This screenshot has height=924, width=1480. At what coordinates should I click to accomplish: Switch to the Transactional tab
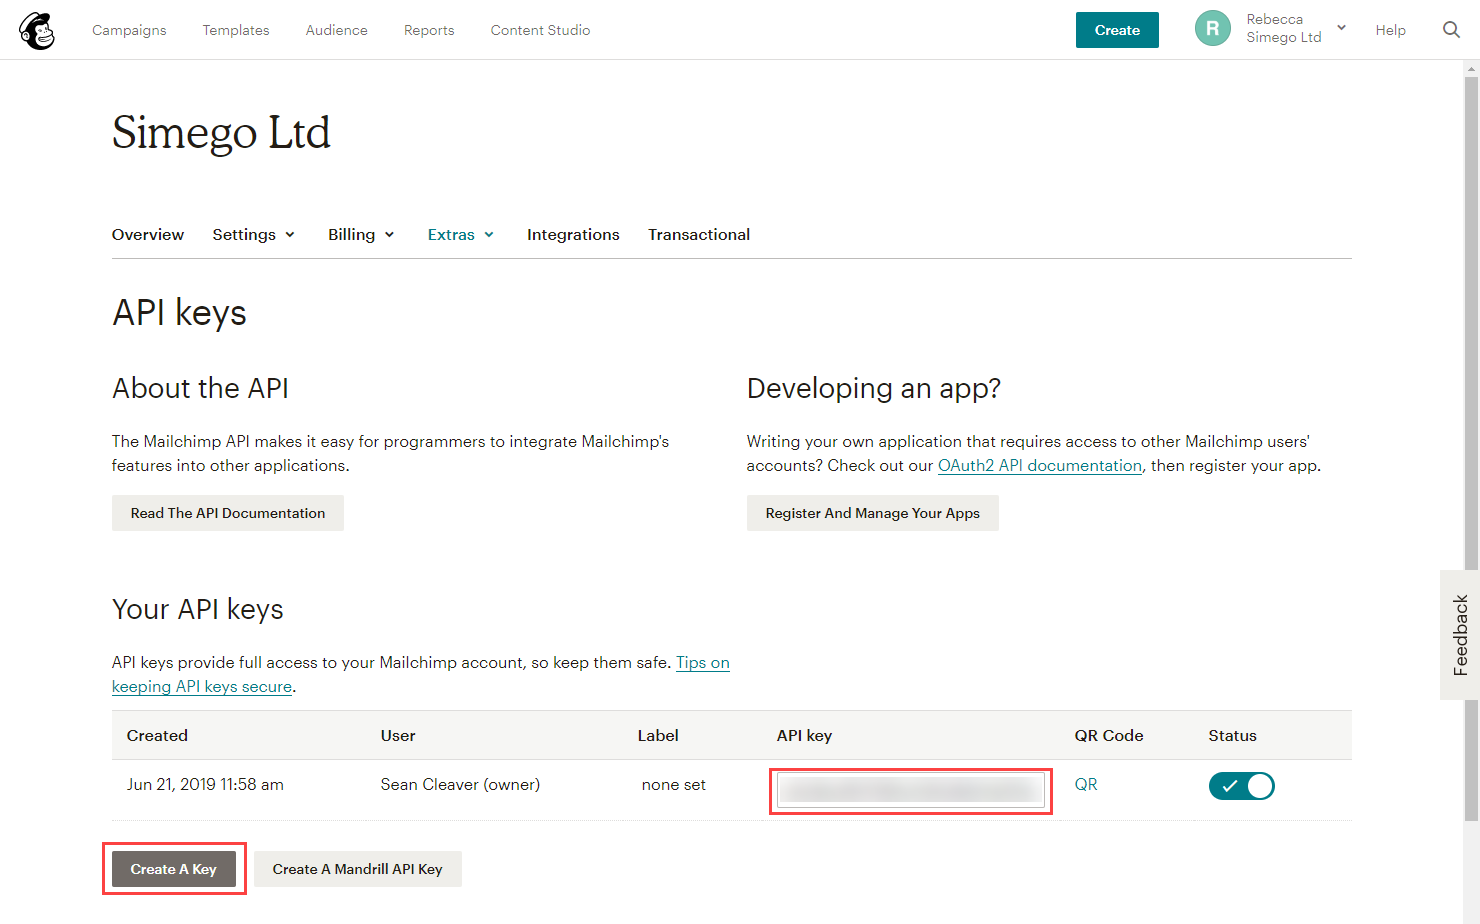pos(699,234)
